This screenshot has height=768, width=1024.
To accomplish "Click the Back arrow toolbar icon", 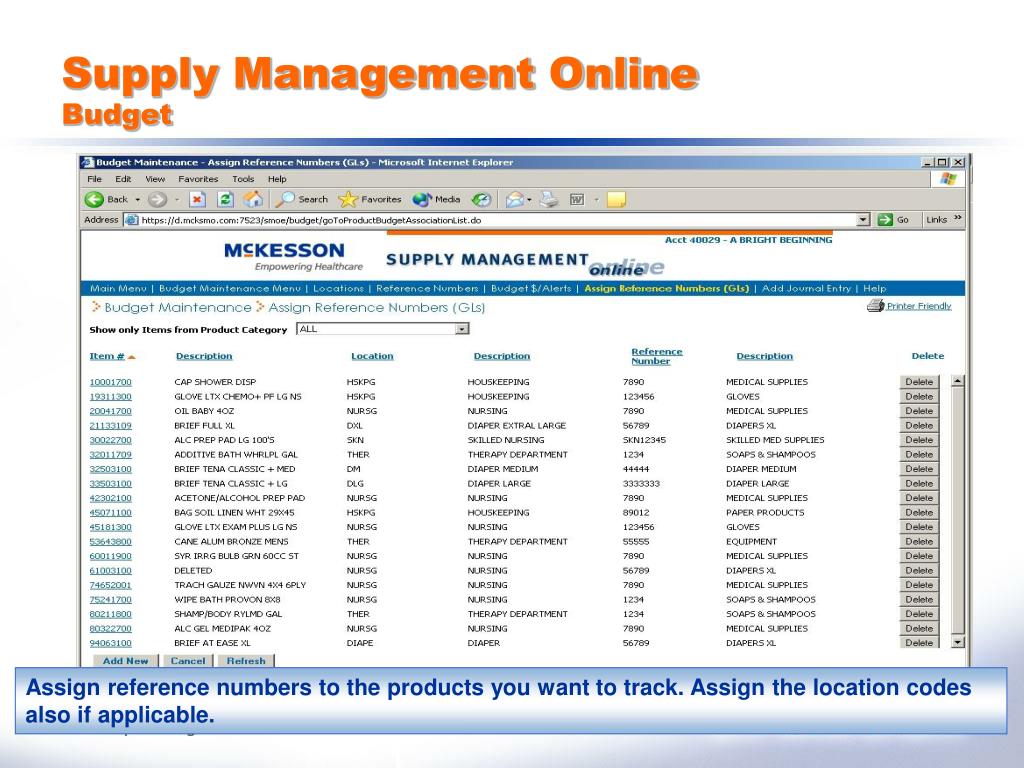I will (95, 199).
